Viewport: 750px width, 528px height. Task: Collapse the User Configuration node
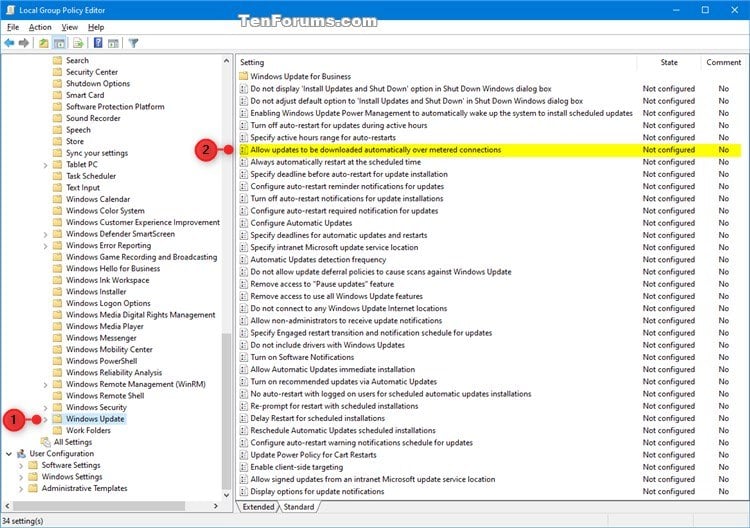pos(9,453)
